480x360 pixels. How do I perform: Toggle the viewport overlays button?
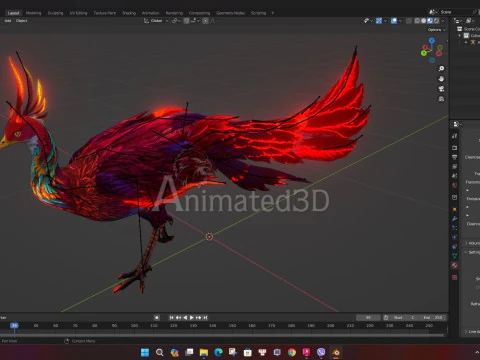click(394, 21)
